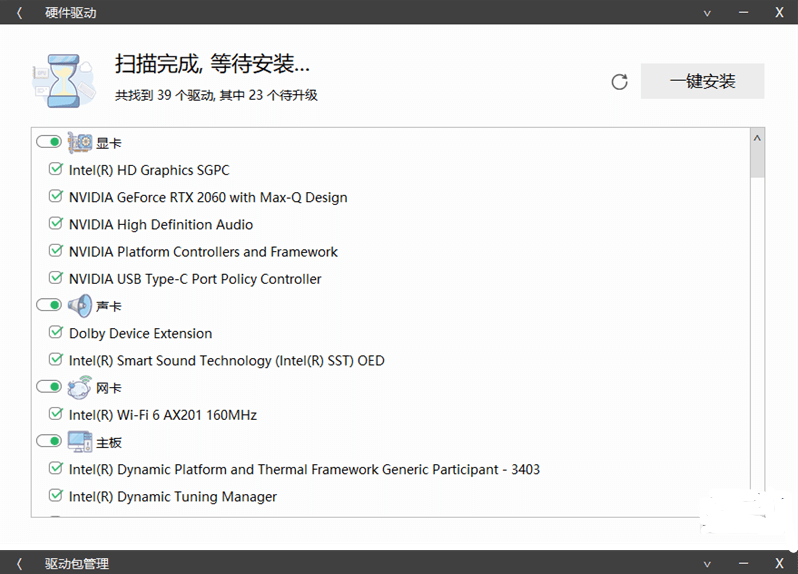Viewport: 798px width, 574px height.
Task: Uncheck NVIDIA USB Type-C Port Policy Controller
Action: point(55,278)
